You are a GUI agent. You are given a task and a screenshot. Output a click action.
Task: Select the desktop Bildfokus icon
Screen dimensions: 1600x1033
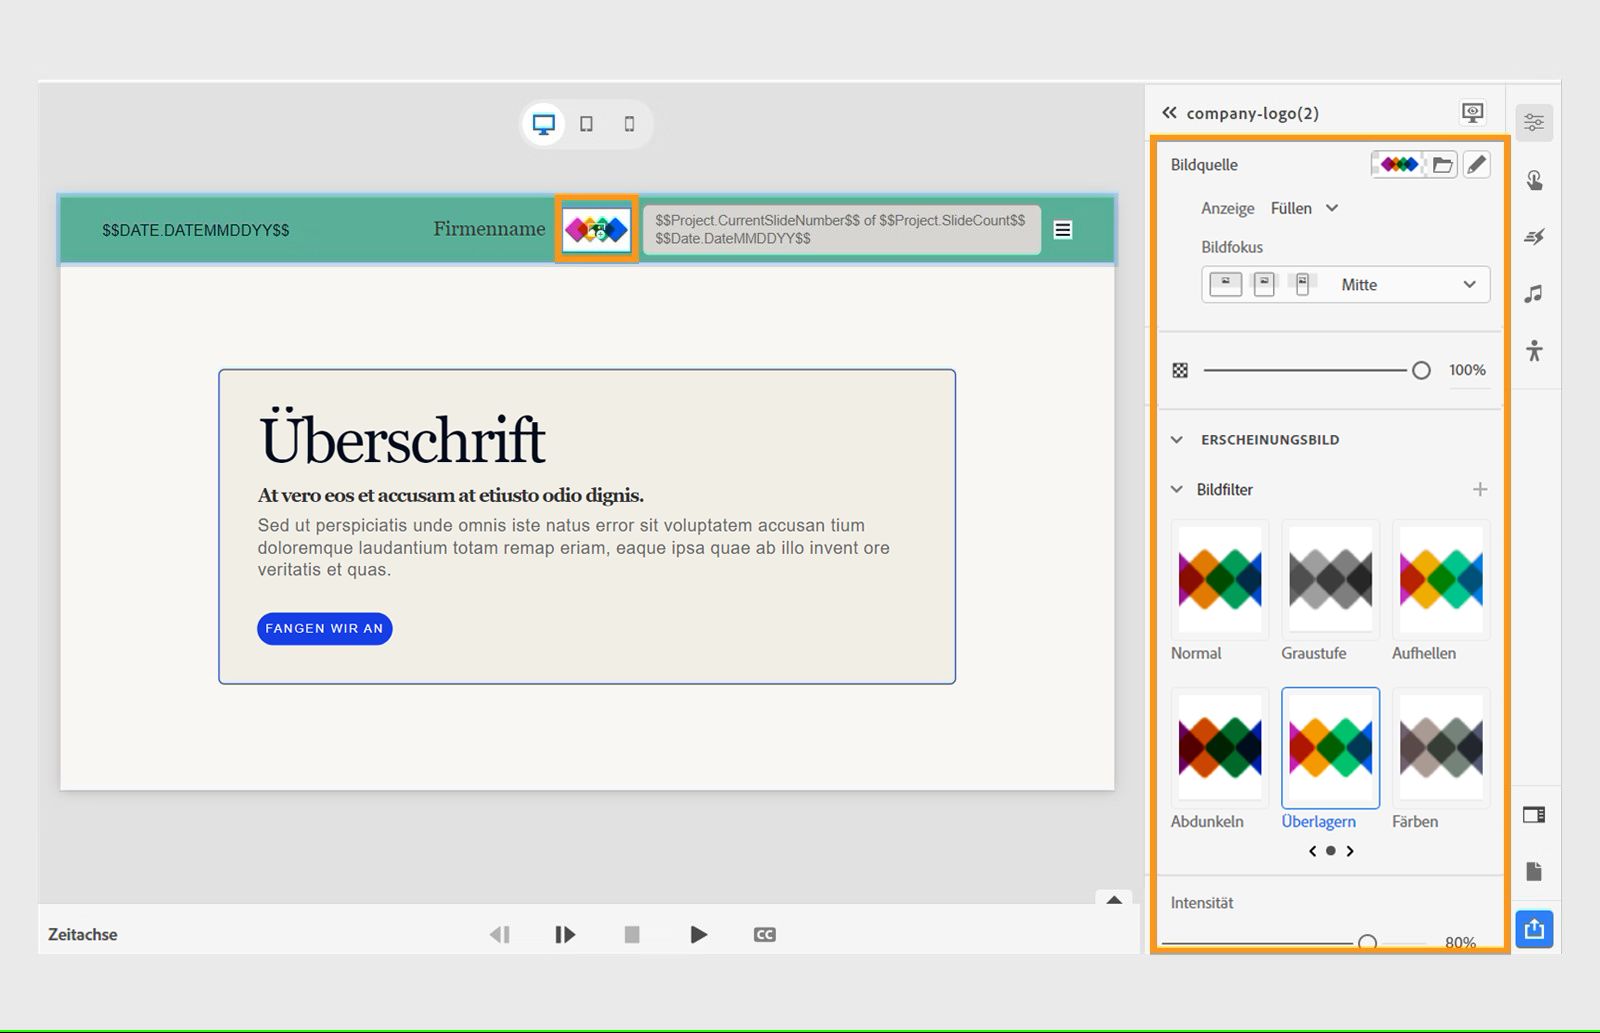click(x=1225, y=284)
